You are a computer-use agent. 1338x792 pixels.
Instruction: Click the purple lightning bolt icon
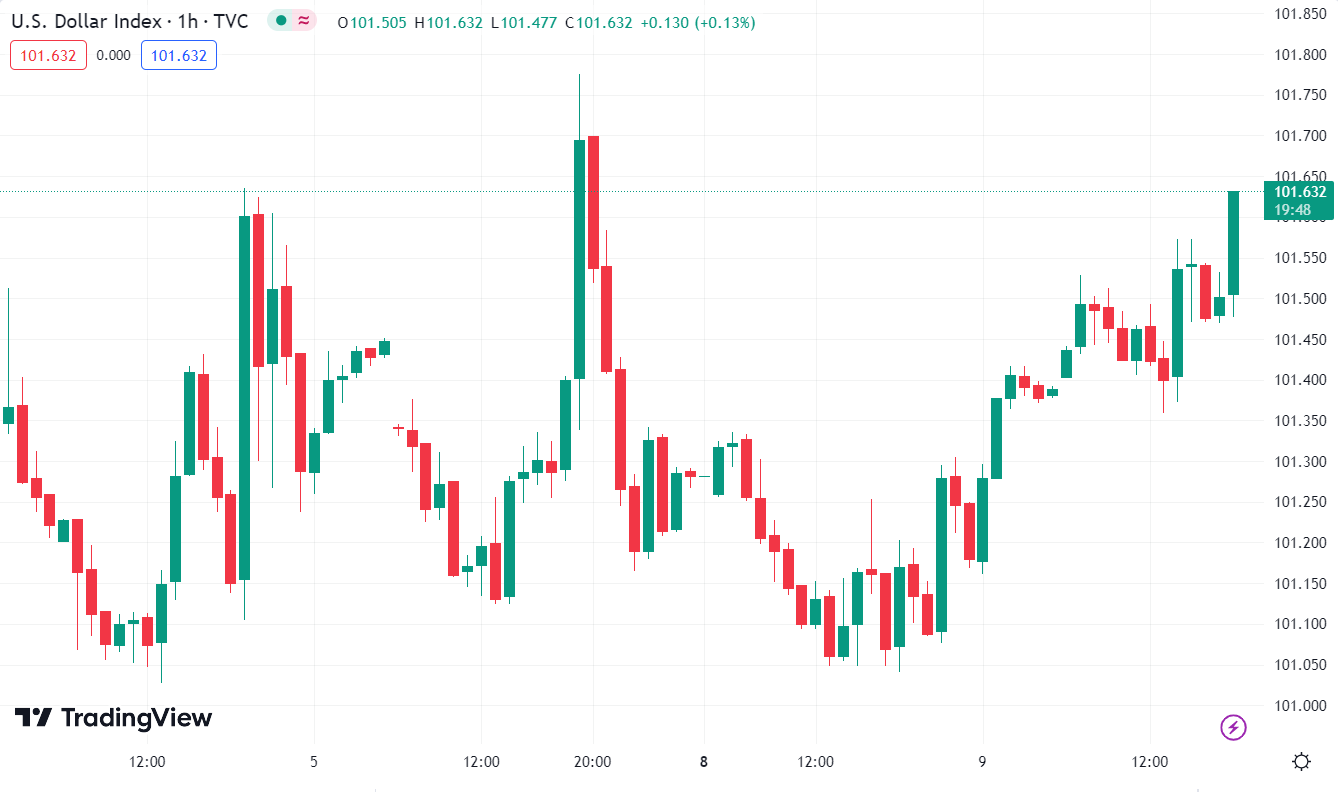[1233, 727]
